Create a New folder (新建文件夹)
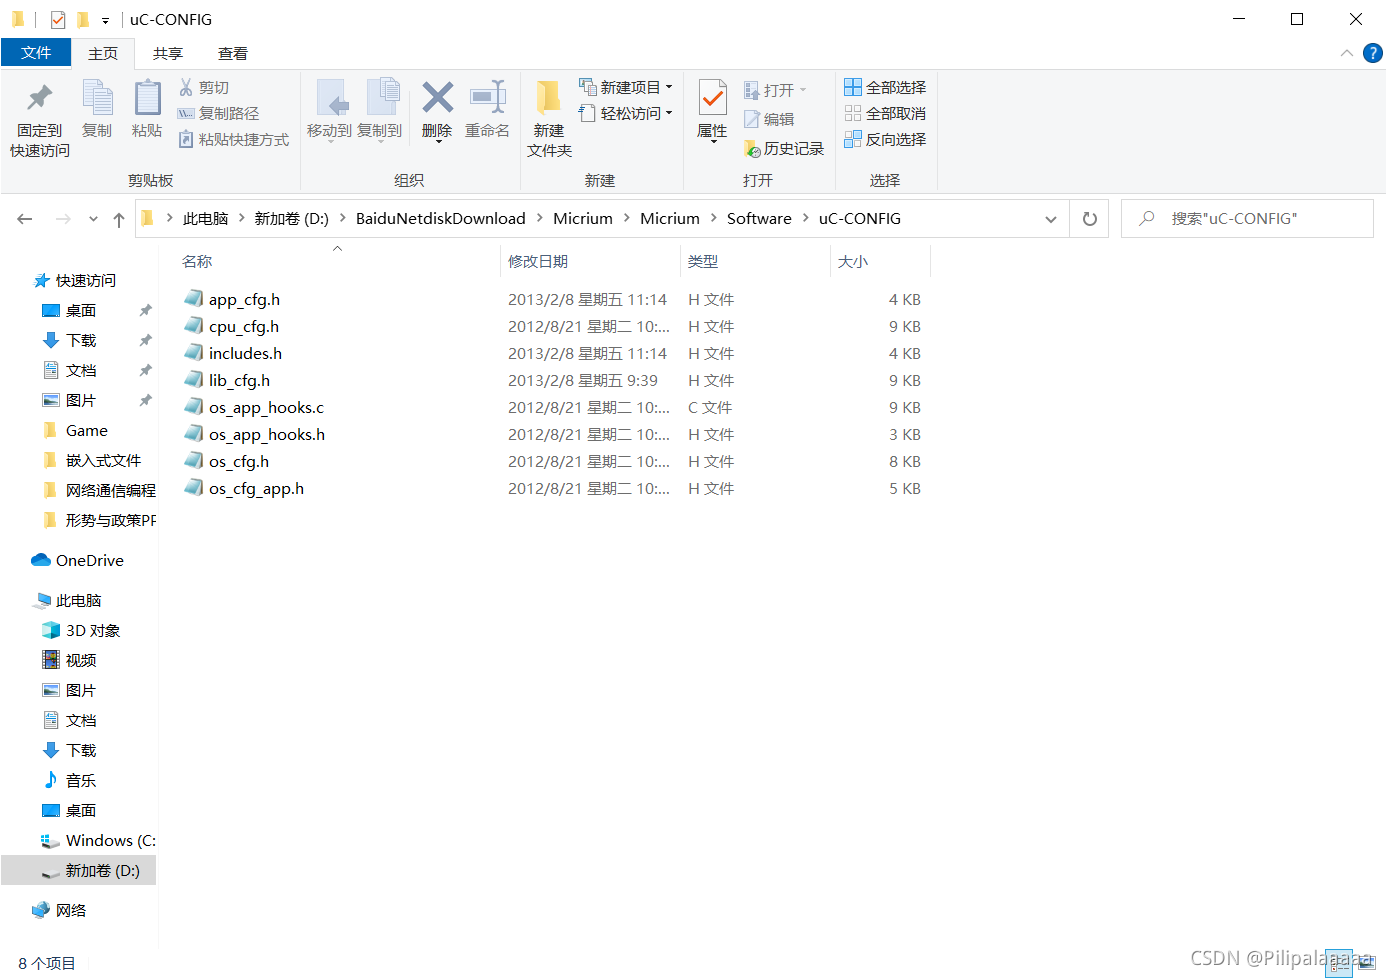Image resolution: width=1387 pixels, height=979 pixels. tap(549, 118)
